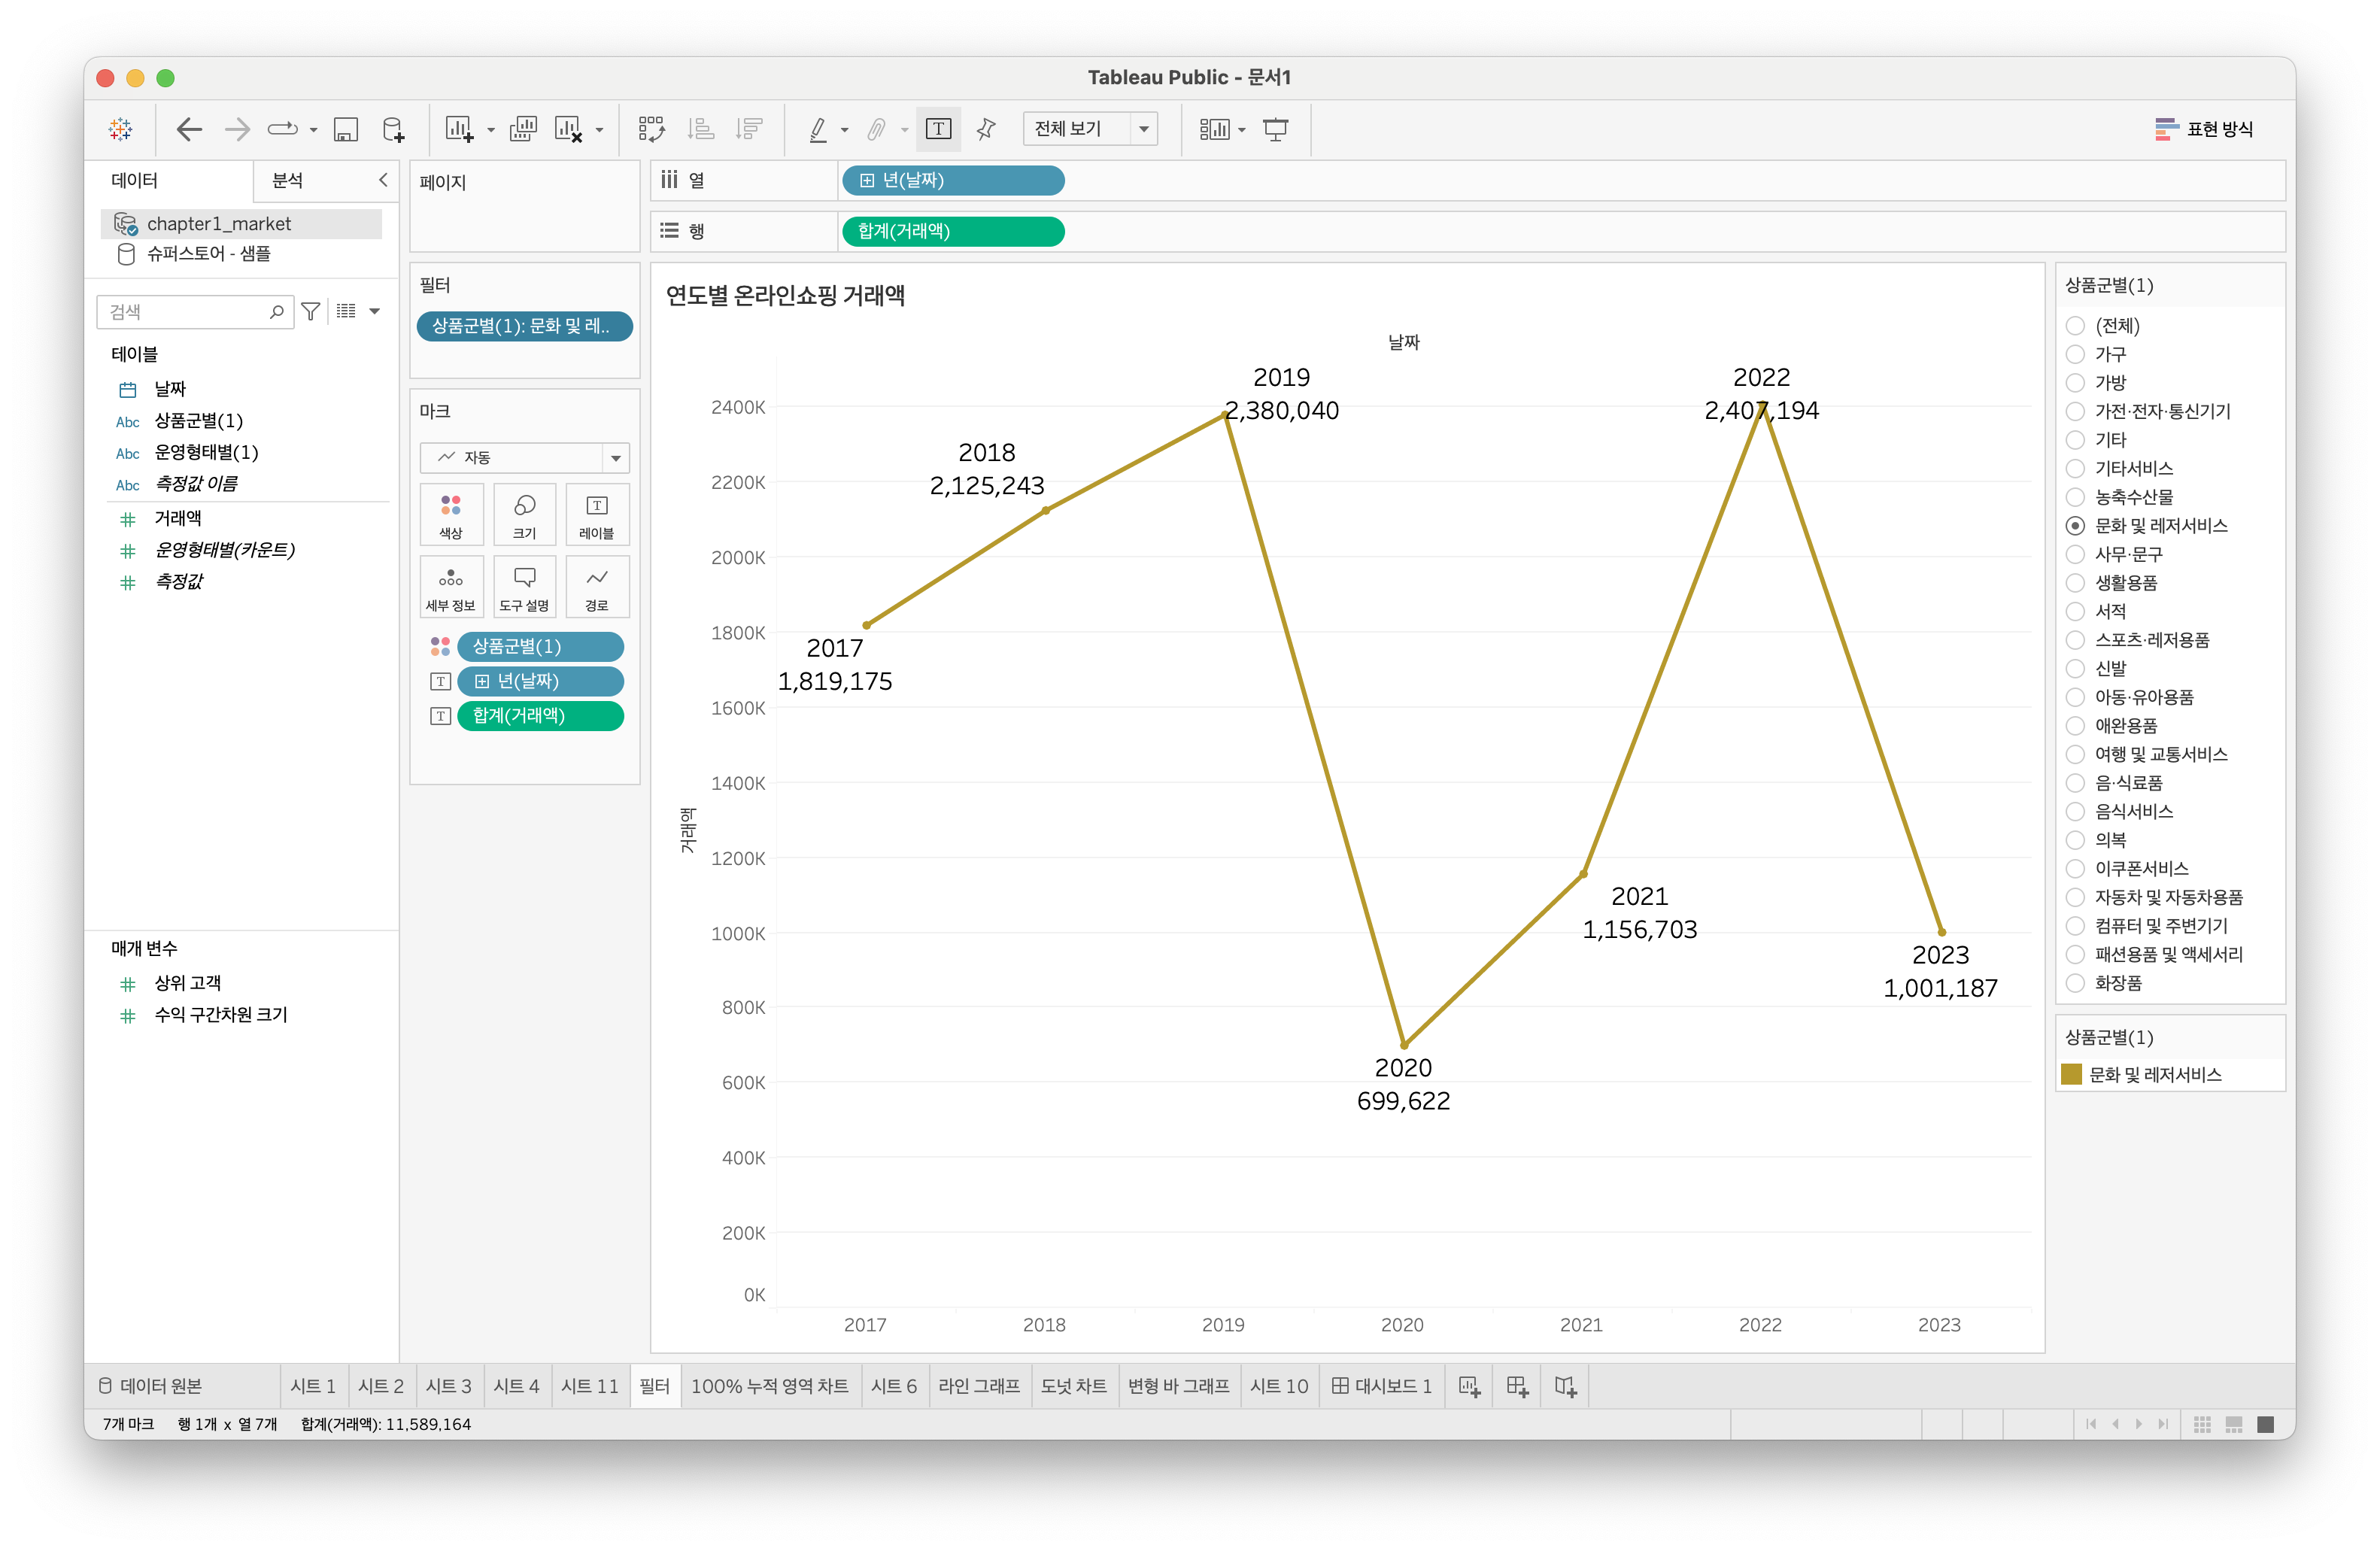Click the swap rows and columns icon
Image resolution: width=2380 pixels, height=1551 pixels.
click(652, 129)
